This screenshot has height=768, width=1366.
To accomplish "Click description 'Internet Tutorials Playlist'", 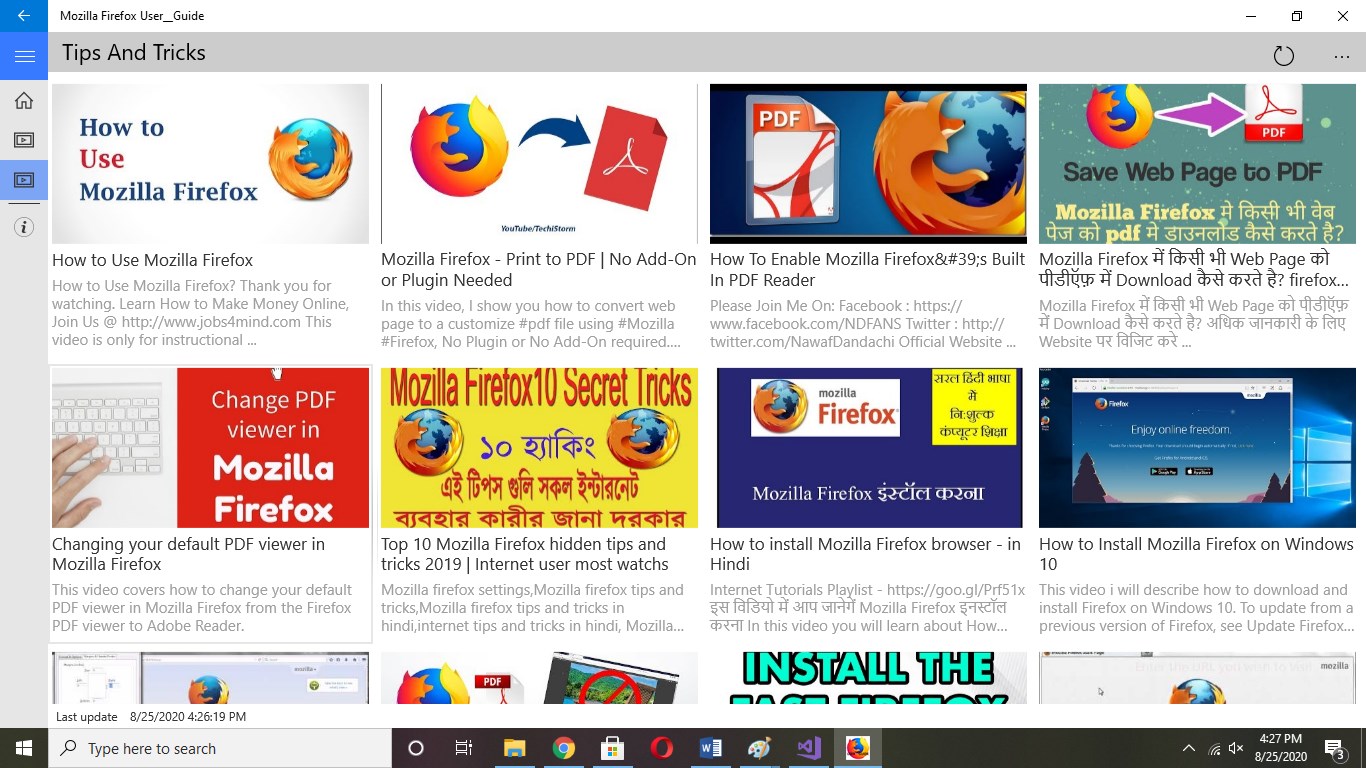I will (867, 608).
